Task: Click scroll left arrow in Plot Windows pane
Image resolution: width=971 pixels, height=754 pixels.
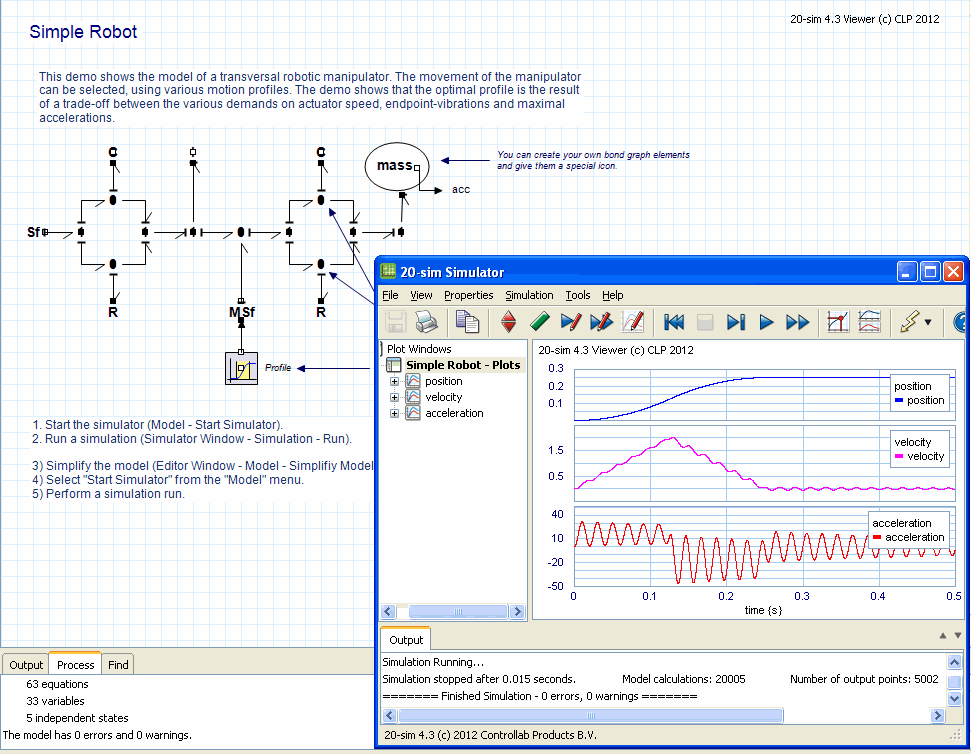Action: (388, 612)
